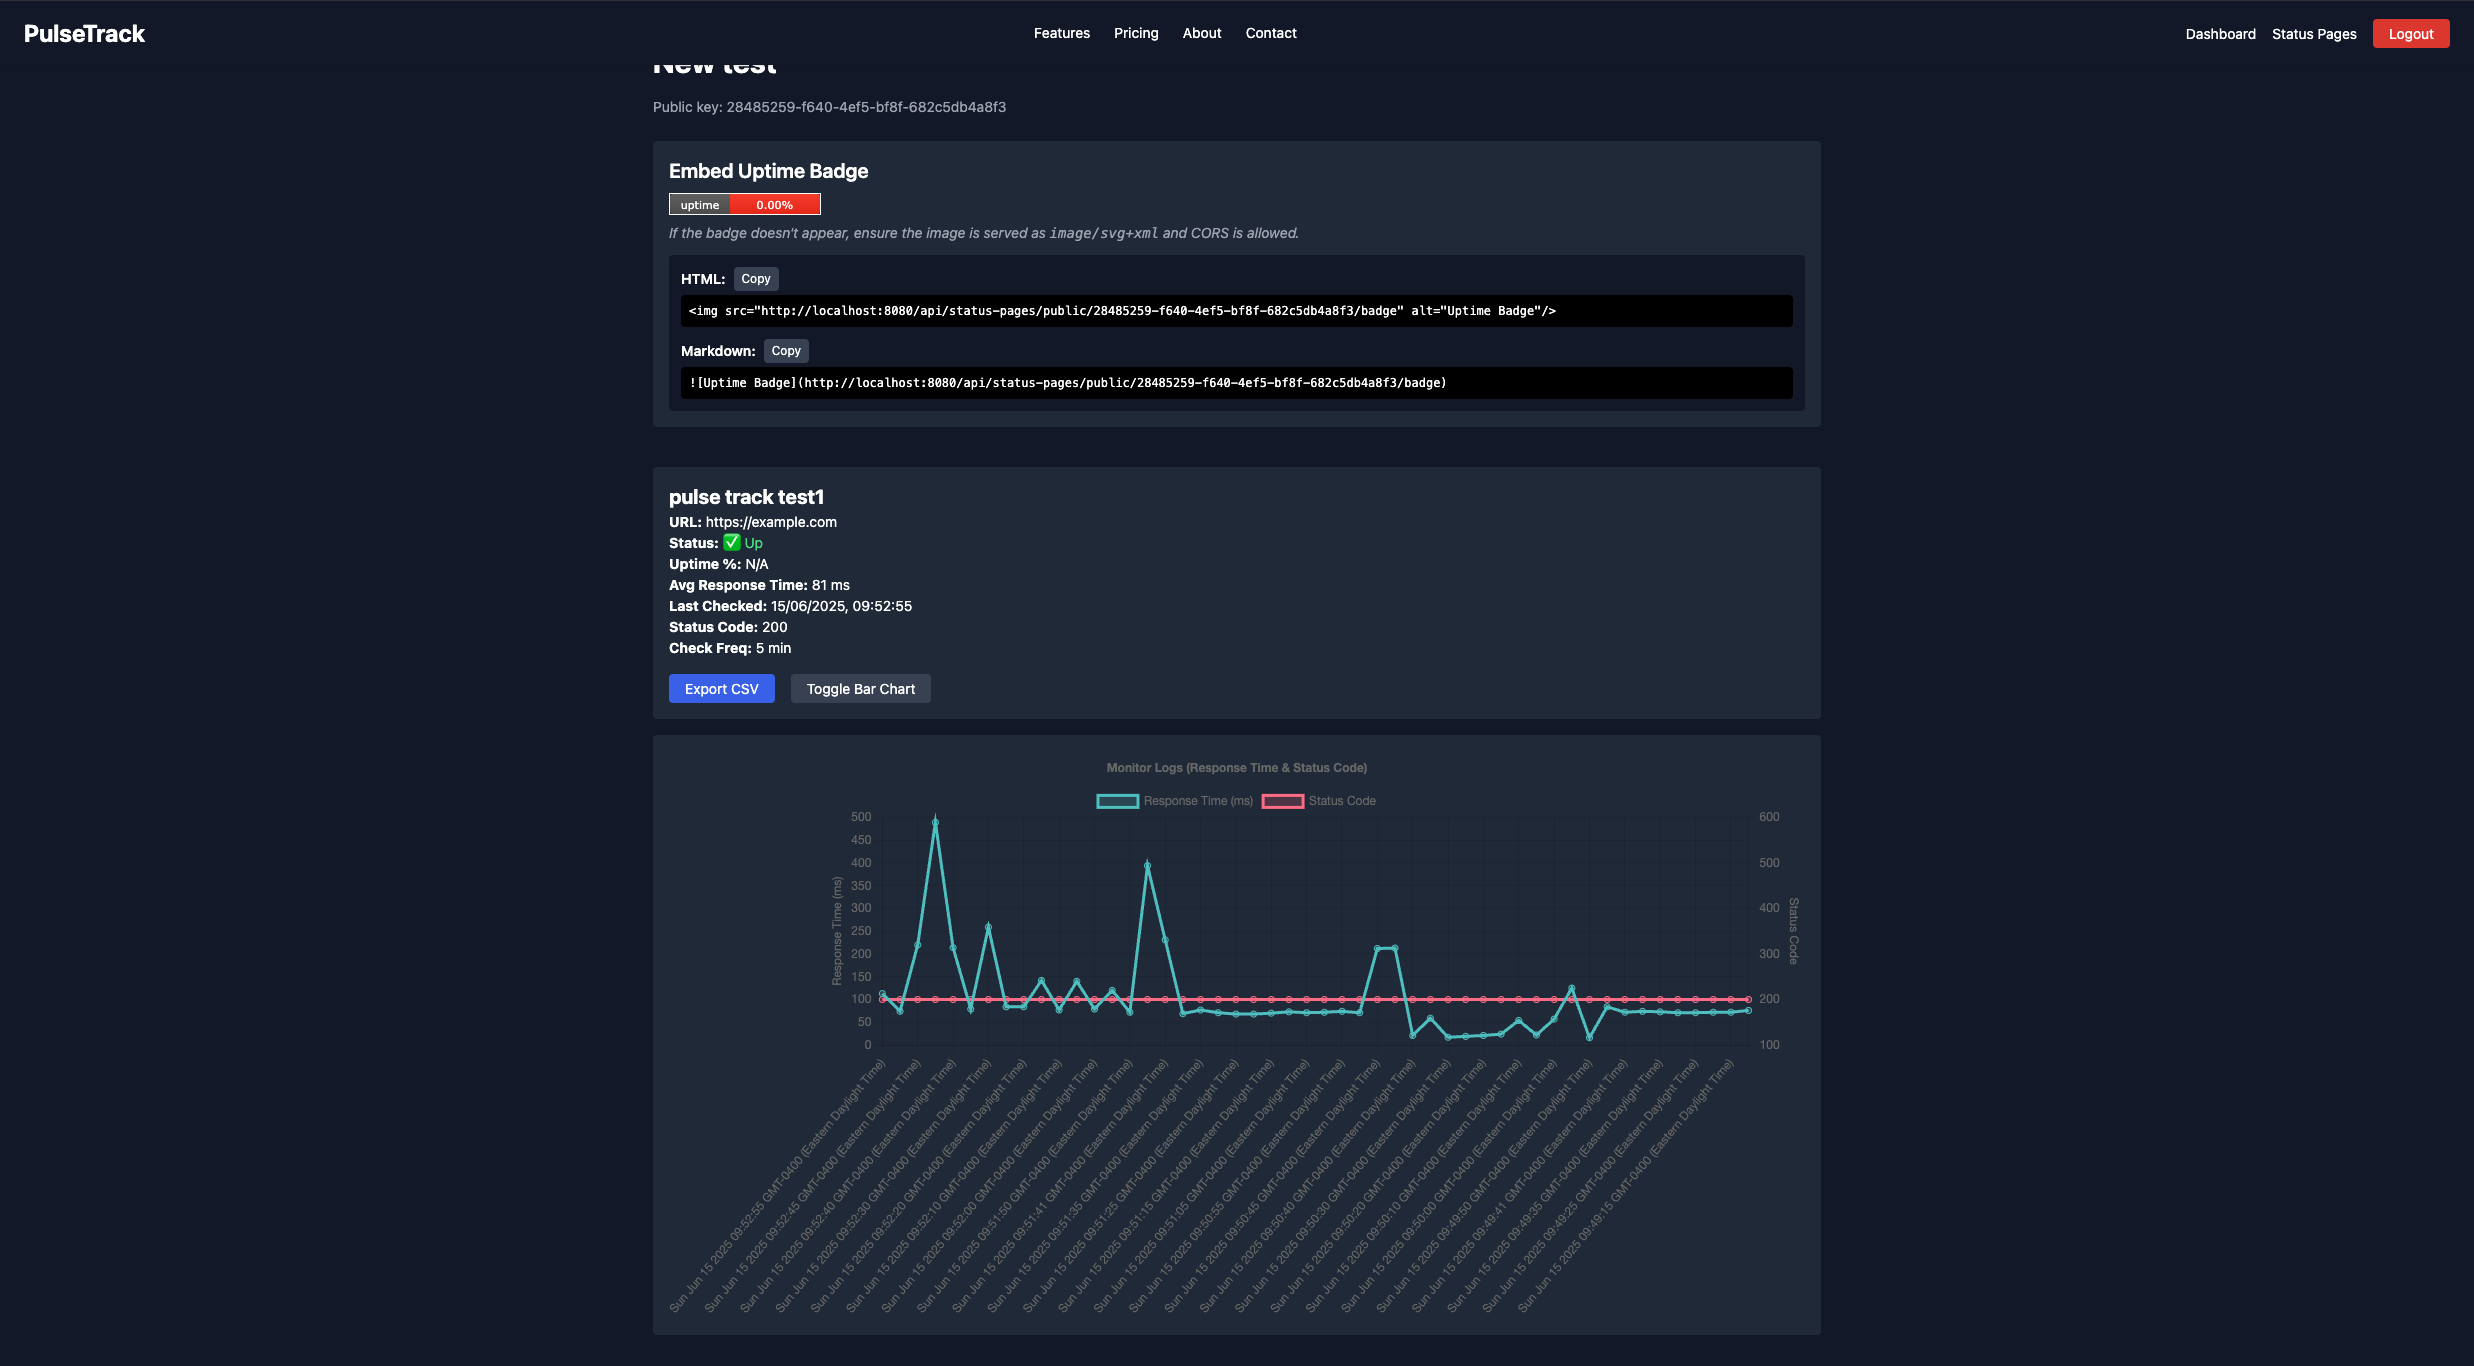This screenshot has height=1366, width=2474.
Task: Click the Status Code 200 text
Action: 728,627
